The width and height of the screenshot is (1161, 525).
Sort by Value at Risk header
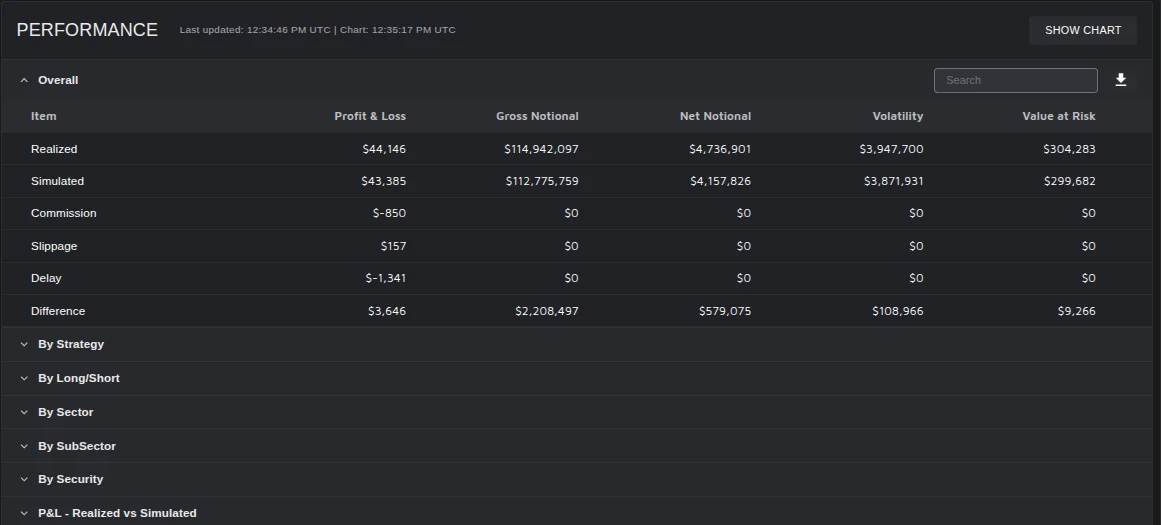tap(1059, 116)
